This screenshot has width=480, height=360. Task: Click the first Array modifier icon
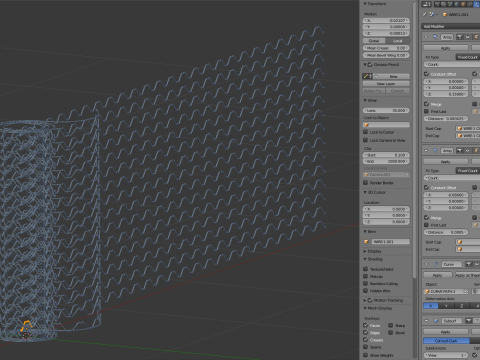point(436,37)
